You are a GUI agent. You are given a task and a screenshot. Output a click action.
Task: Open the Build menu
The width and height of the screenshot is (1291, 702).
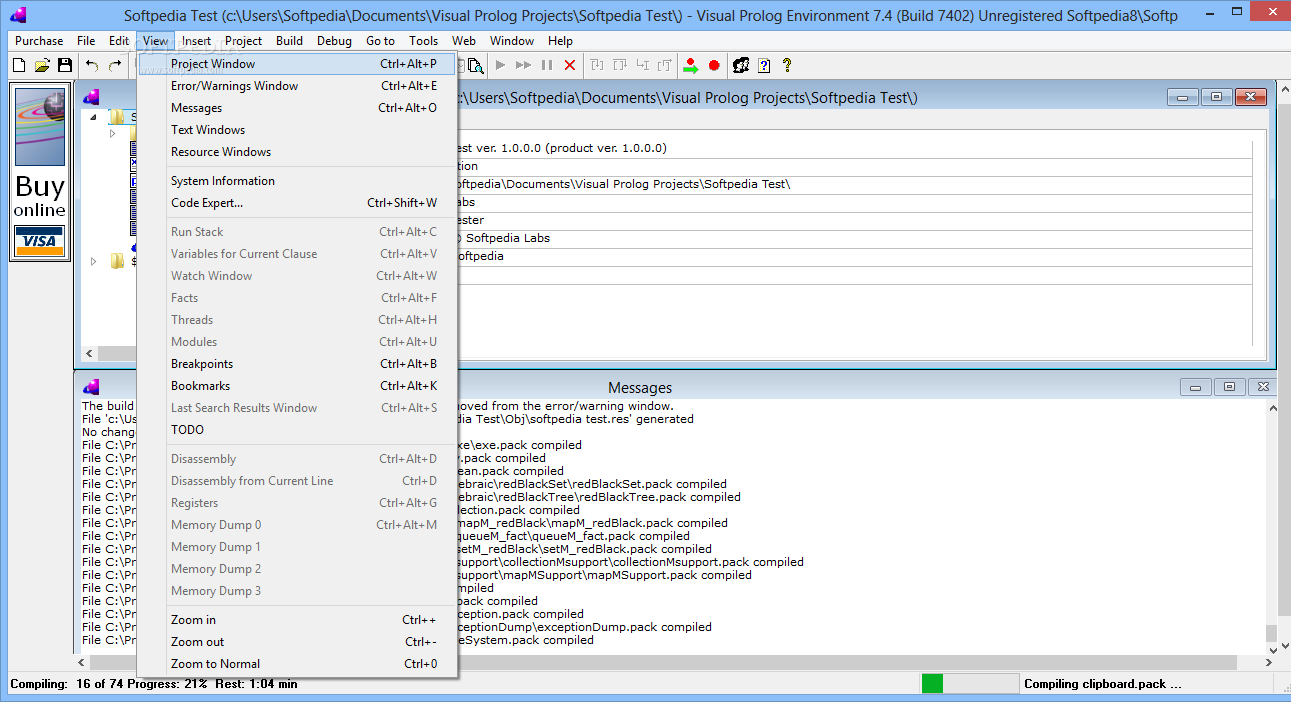289,41
